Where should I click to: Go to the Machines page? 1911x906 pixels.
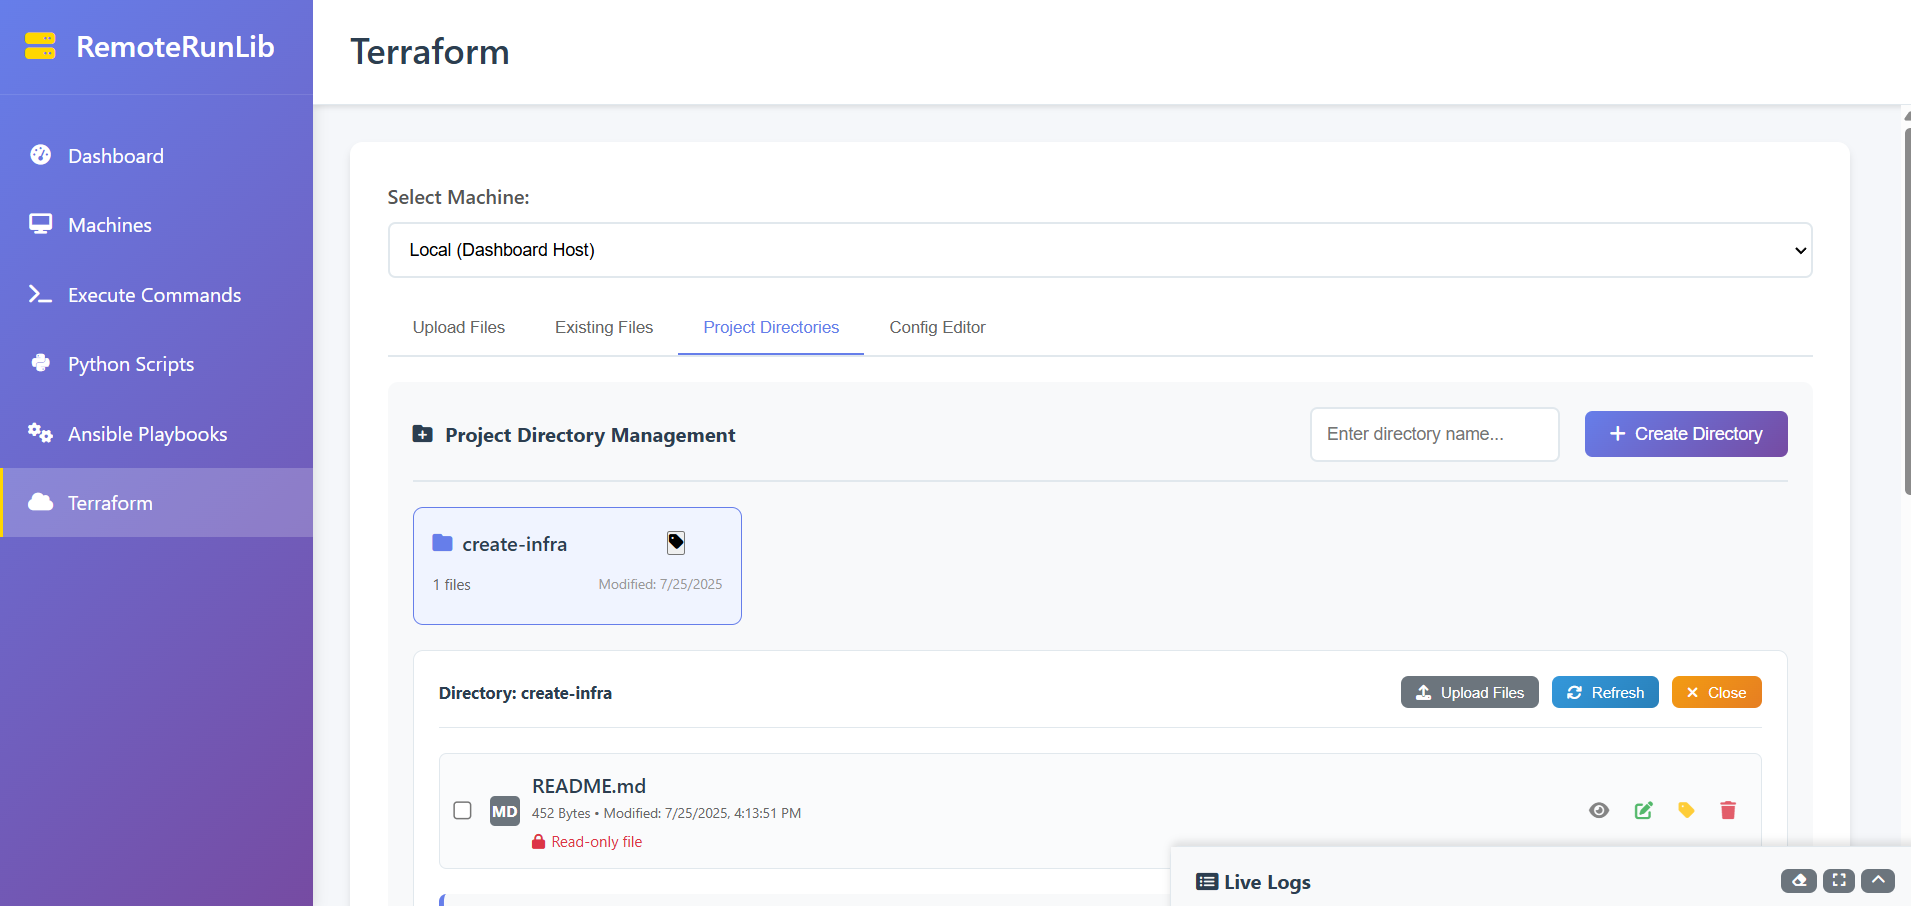pos(156,225)
